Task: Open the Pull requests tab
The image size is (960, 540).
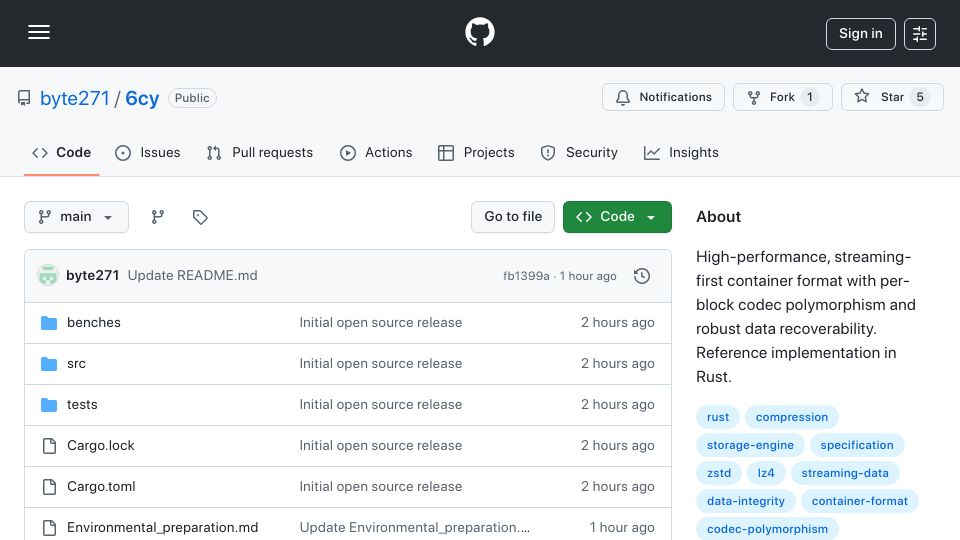Action: tap(260, 152)
